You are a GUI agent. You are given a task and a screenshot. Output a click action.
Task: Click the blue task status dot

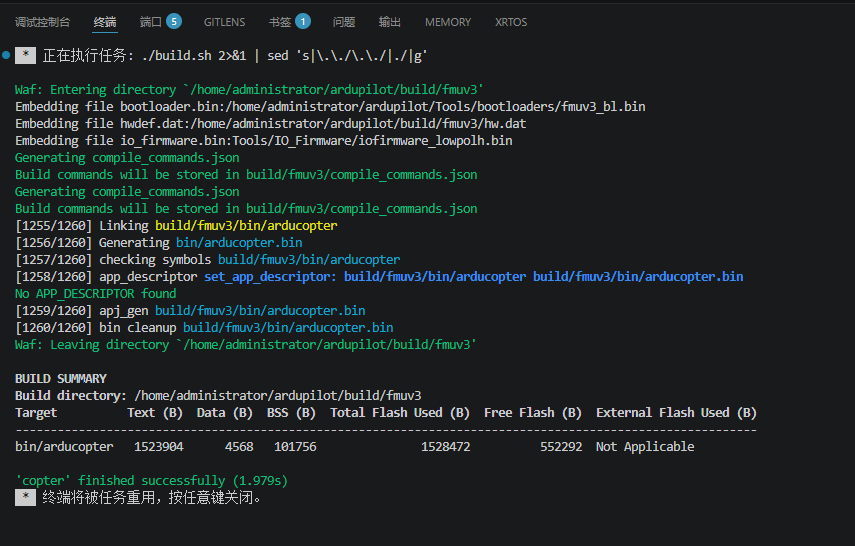tap(6, 55)
